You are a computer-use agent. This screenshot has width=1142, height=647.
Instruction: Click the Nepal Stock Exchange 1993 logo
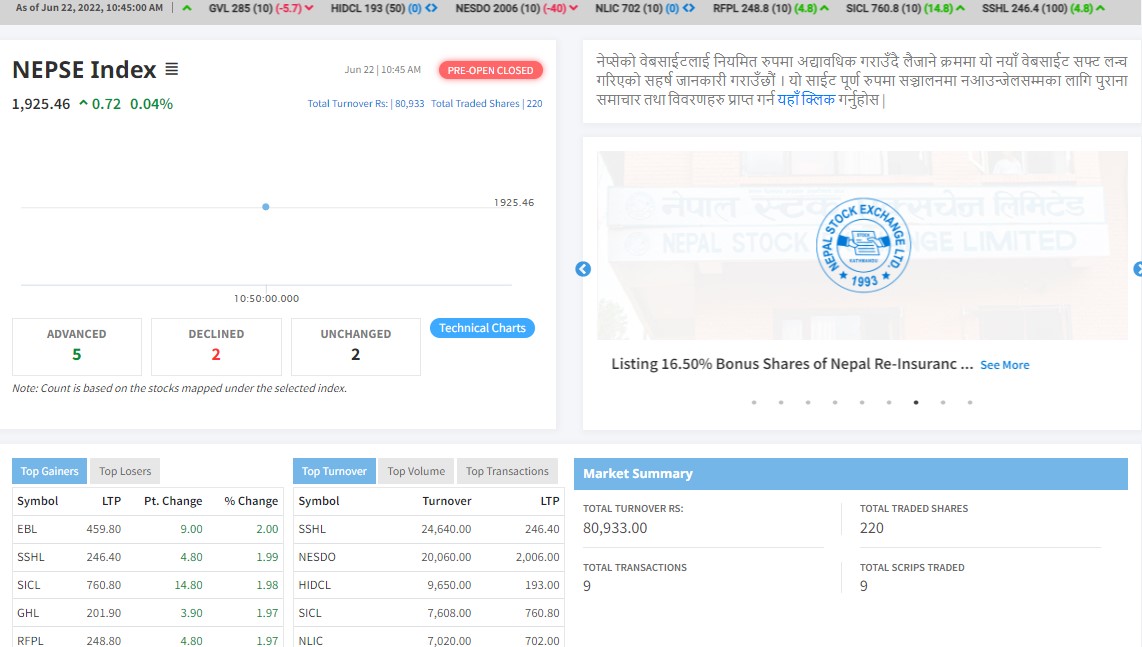863,246
